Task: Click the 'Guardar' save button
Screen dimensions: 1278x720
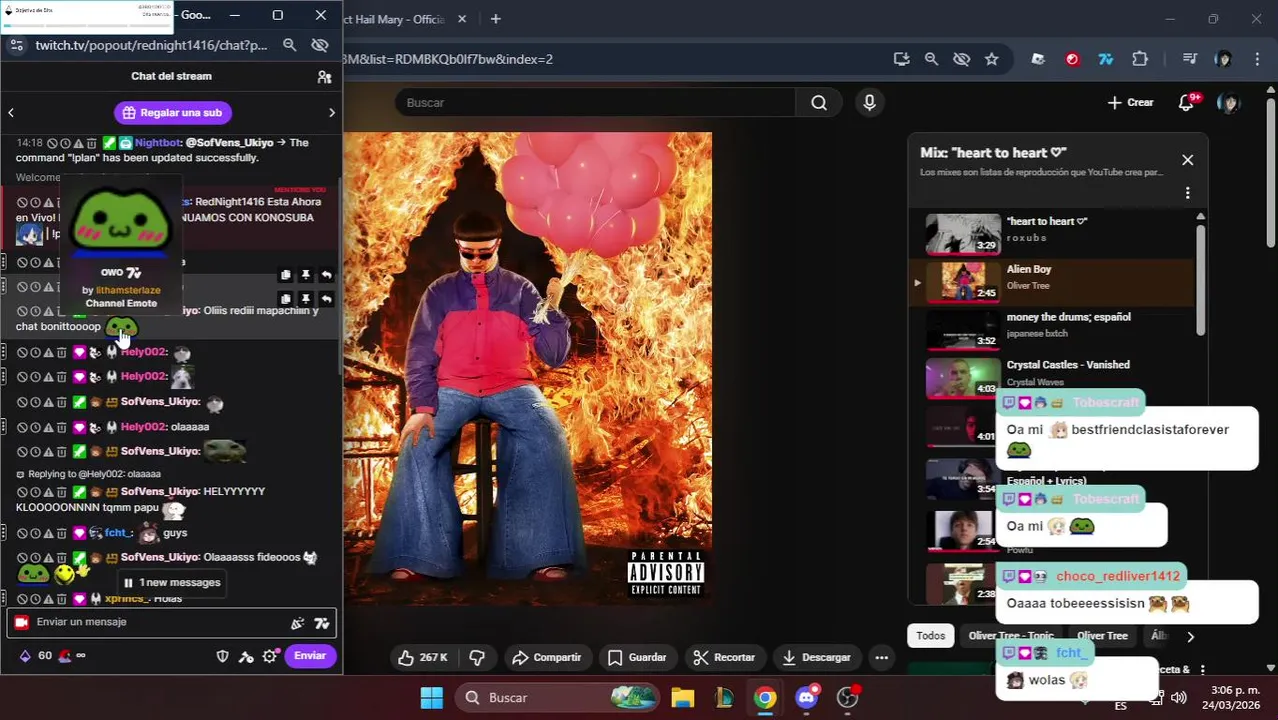Action: click(636, 657)
